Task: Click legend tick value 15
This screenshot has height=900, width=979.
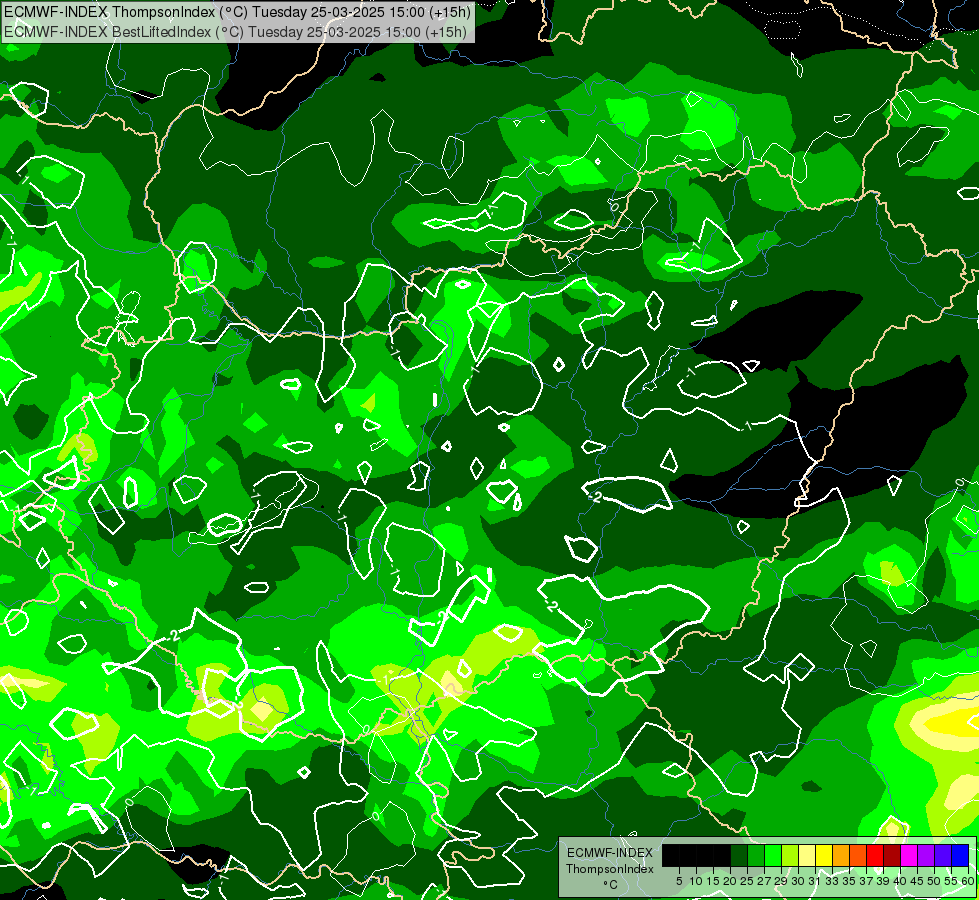Action: [713, 881]
